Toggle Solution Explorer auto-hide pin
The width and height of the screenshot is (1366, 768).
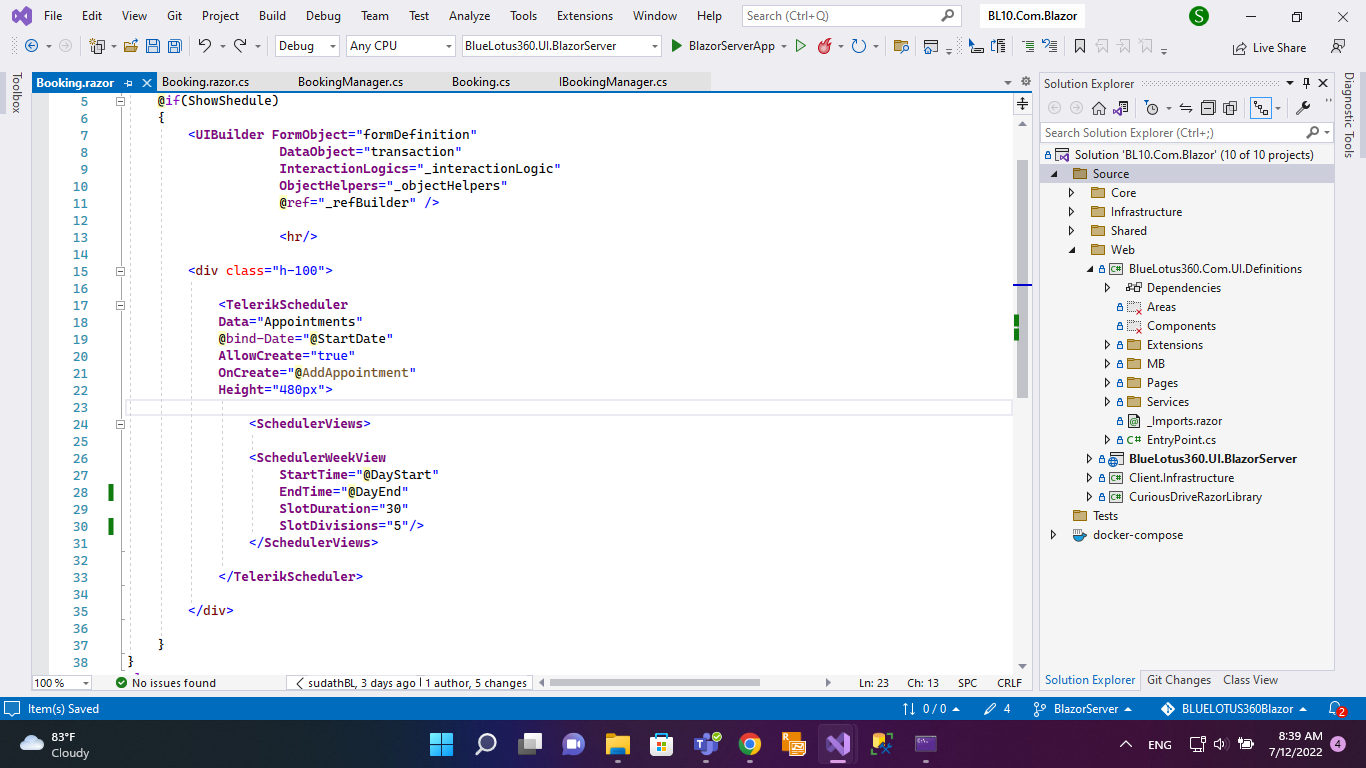pos(1305,84)
